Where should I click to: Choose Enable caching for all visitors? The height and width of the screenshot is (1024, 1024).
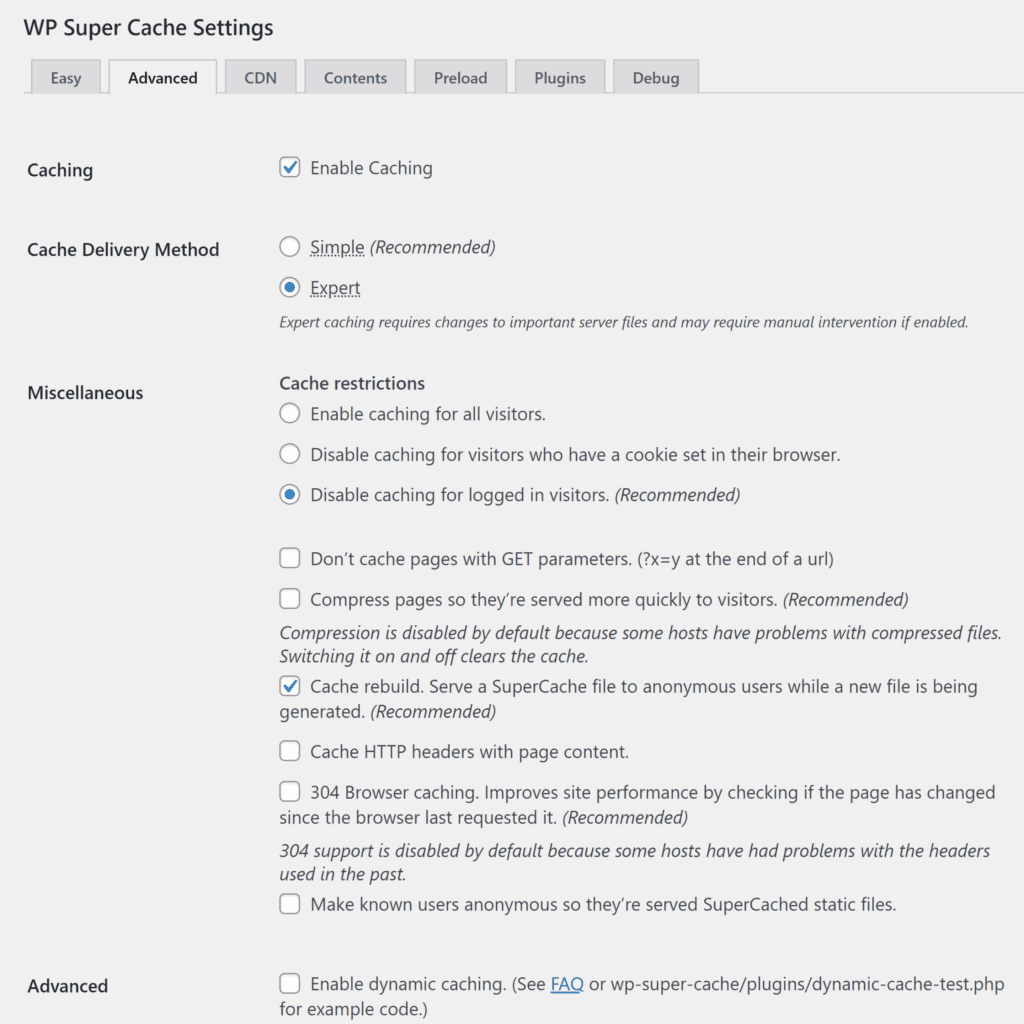pyautogui.click(x=290, y=413)
